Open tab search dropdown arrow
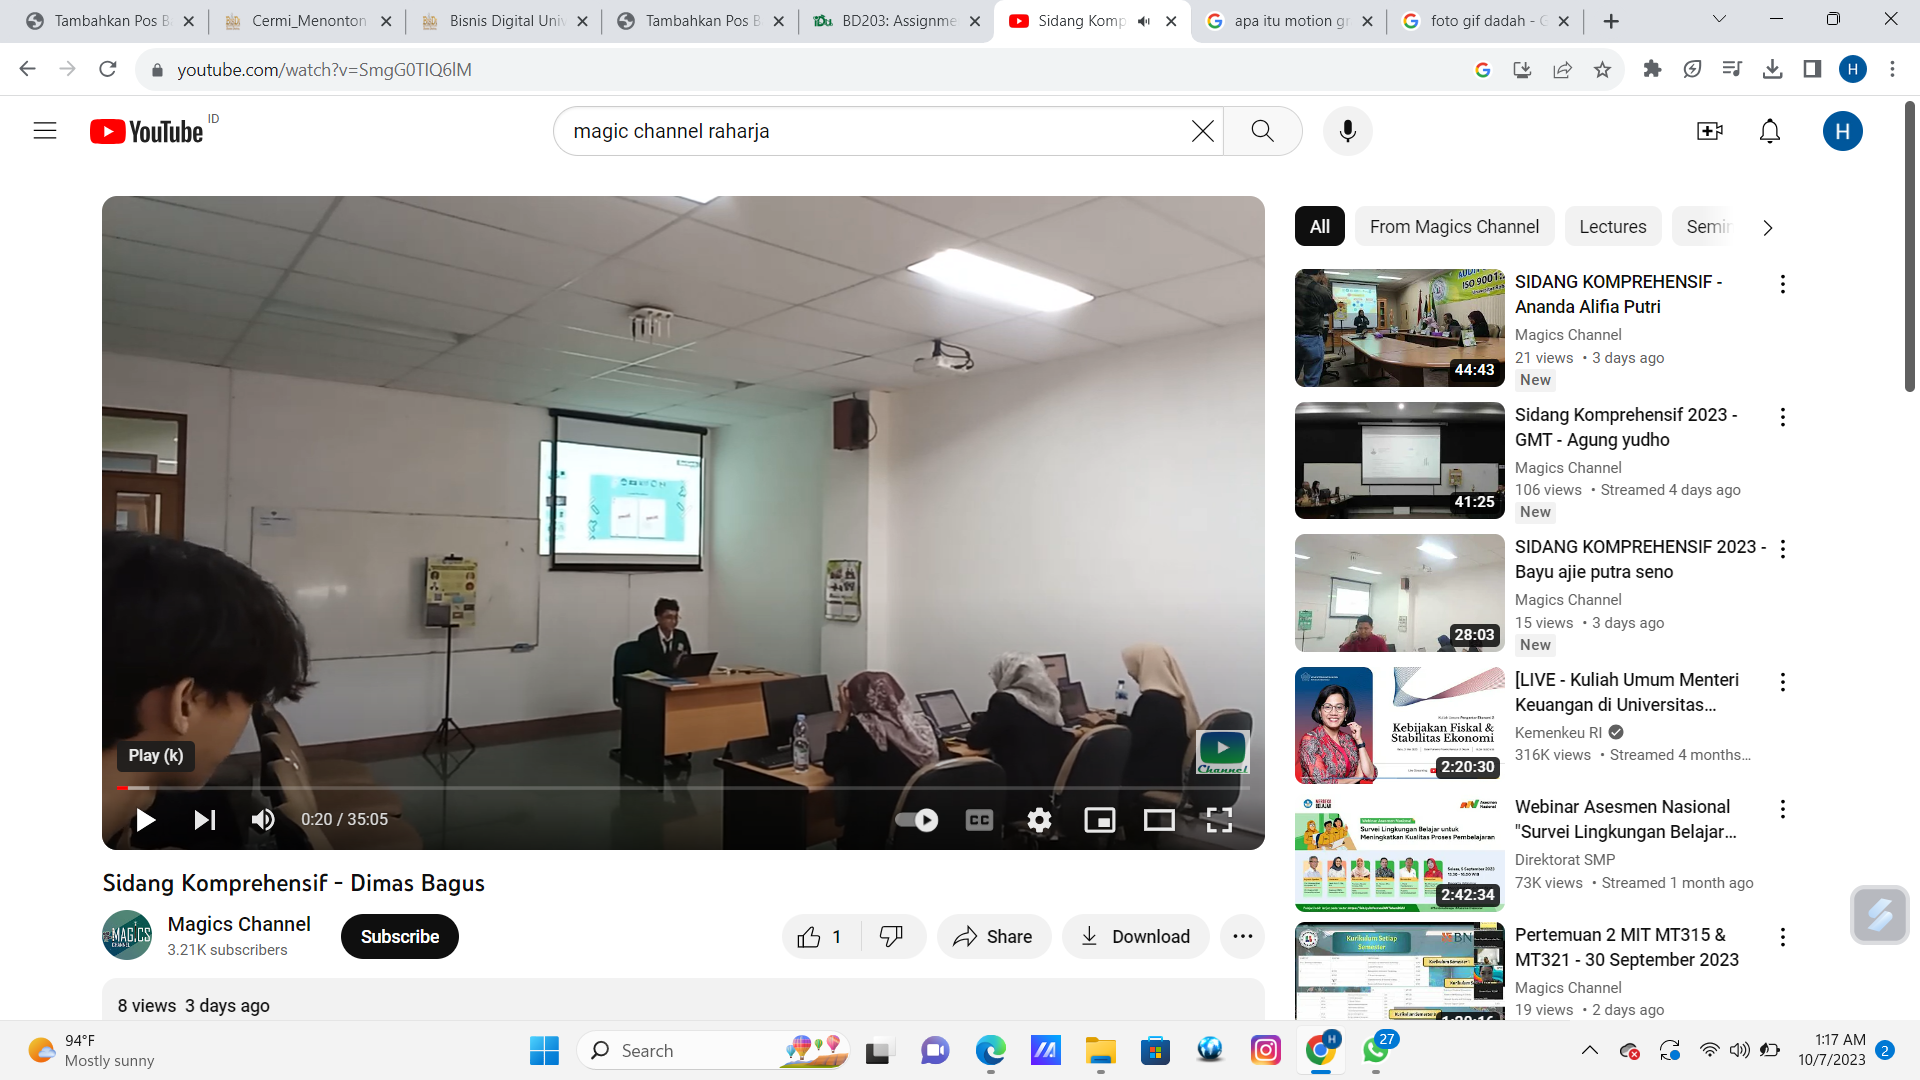Screen dimensions: 1920x1080 [1719, 19]
